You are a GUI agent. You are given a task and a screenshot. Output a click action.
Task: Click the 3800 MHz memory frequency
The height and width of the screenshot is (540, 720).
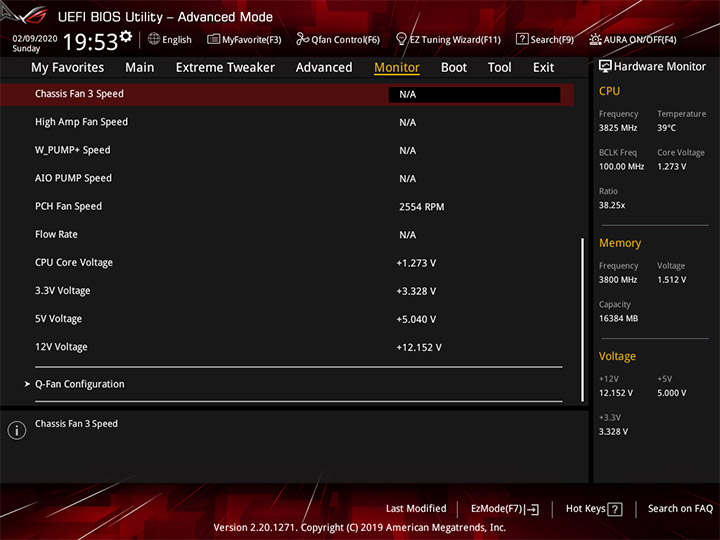618,280
